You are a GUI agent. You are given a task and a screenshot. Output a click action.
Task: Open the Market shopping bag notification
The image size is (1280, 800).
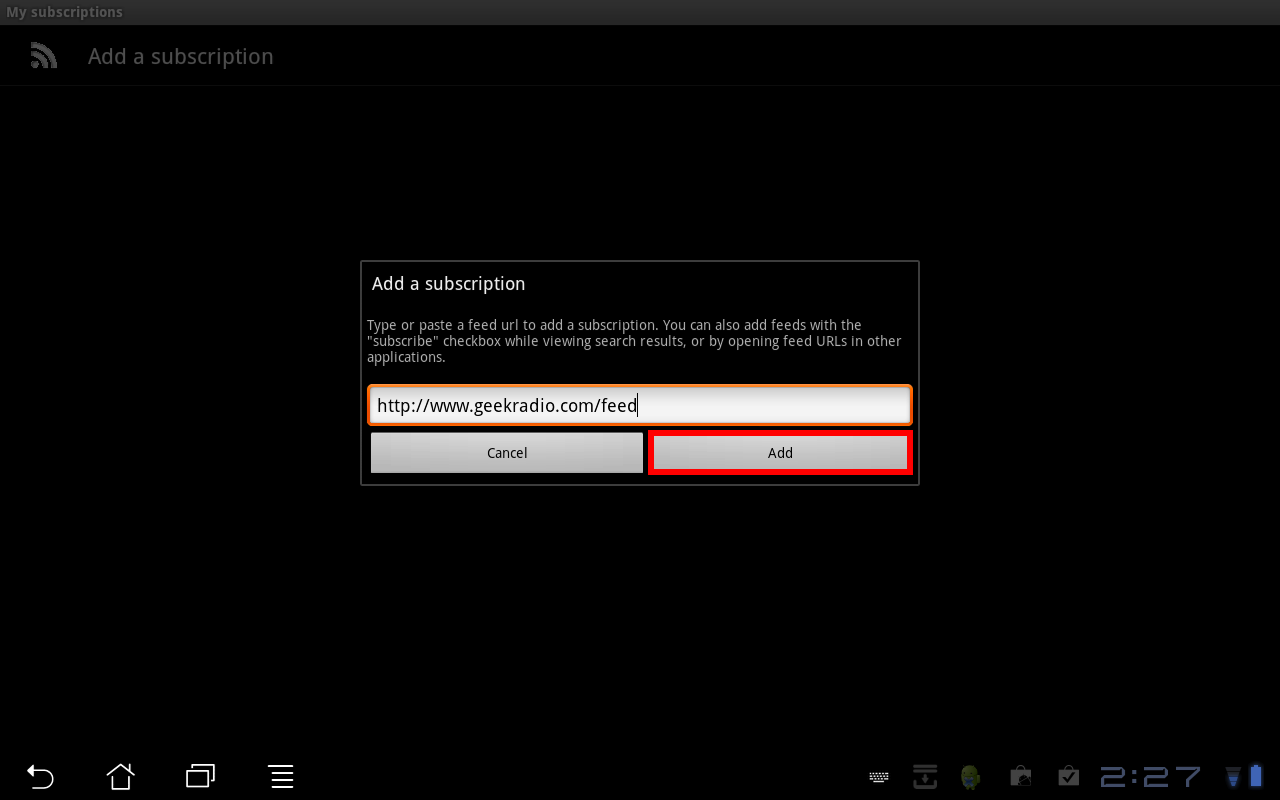tap(1020, 776)
